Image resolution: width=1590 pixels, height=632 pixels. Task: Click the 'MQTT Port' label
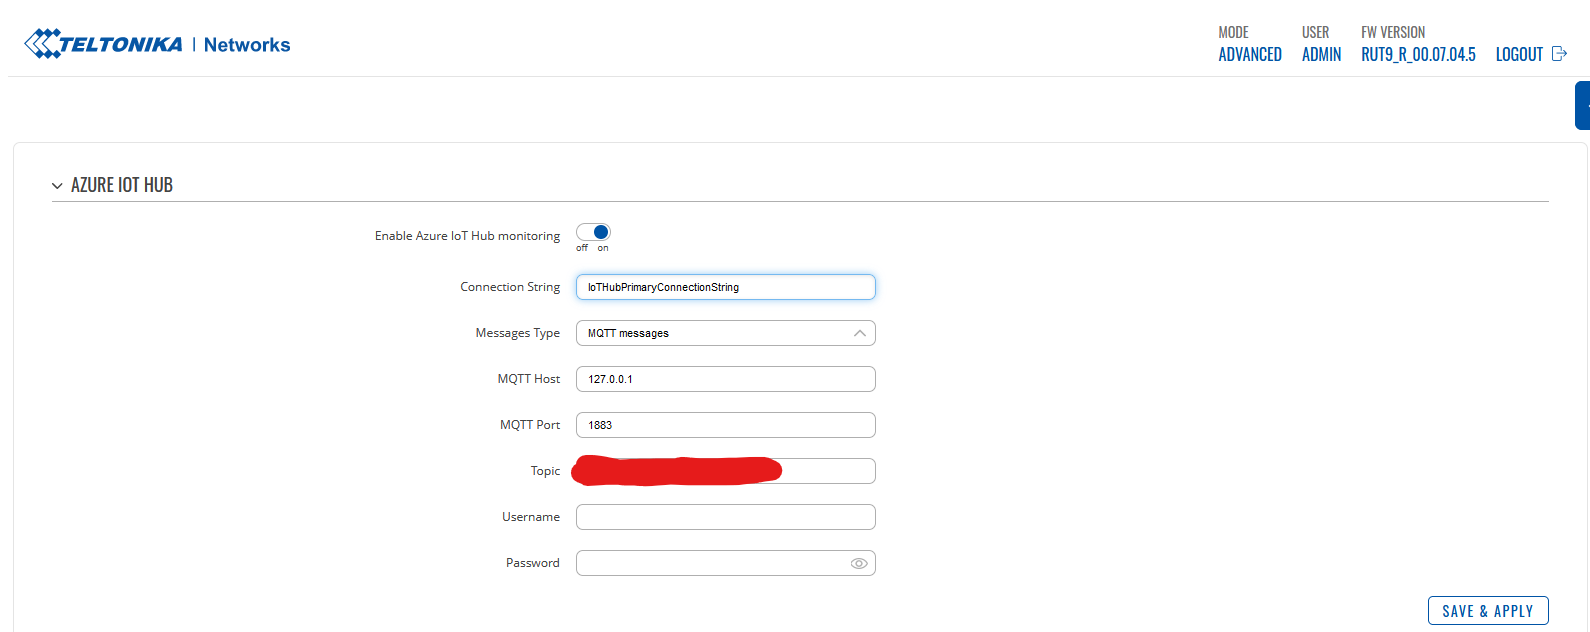point(530,425)
